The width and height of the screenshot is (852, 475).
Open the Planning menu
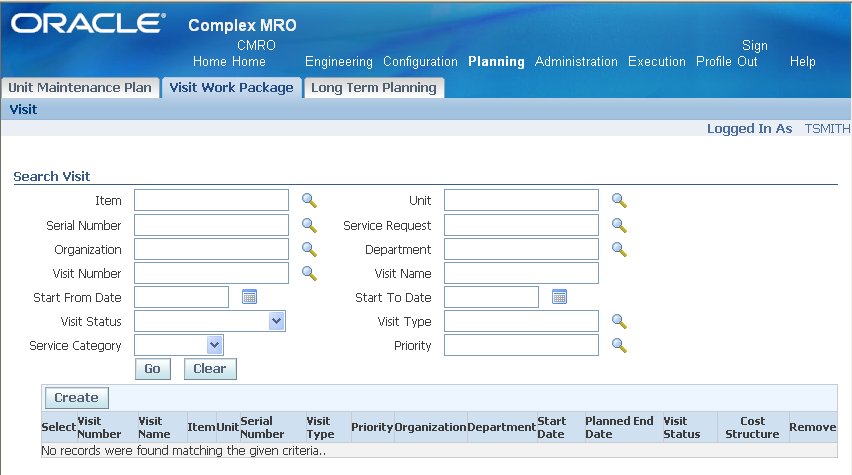(496, 61)
